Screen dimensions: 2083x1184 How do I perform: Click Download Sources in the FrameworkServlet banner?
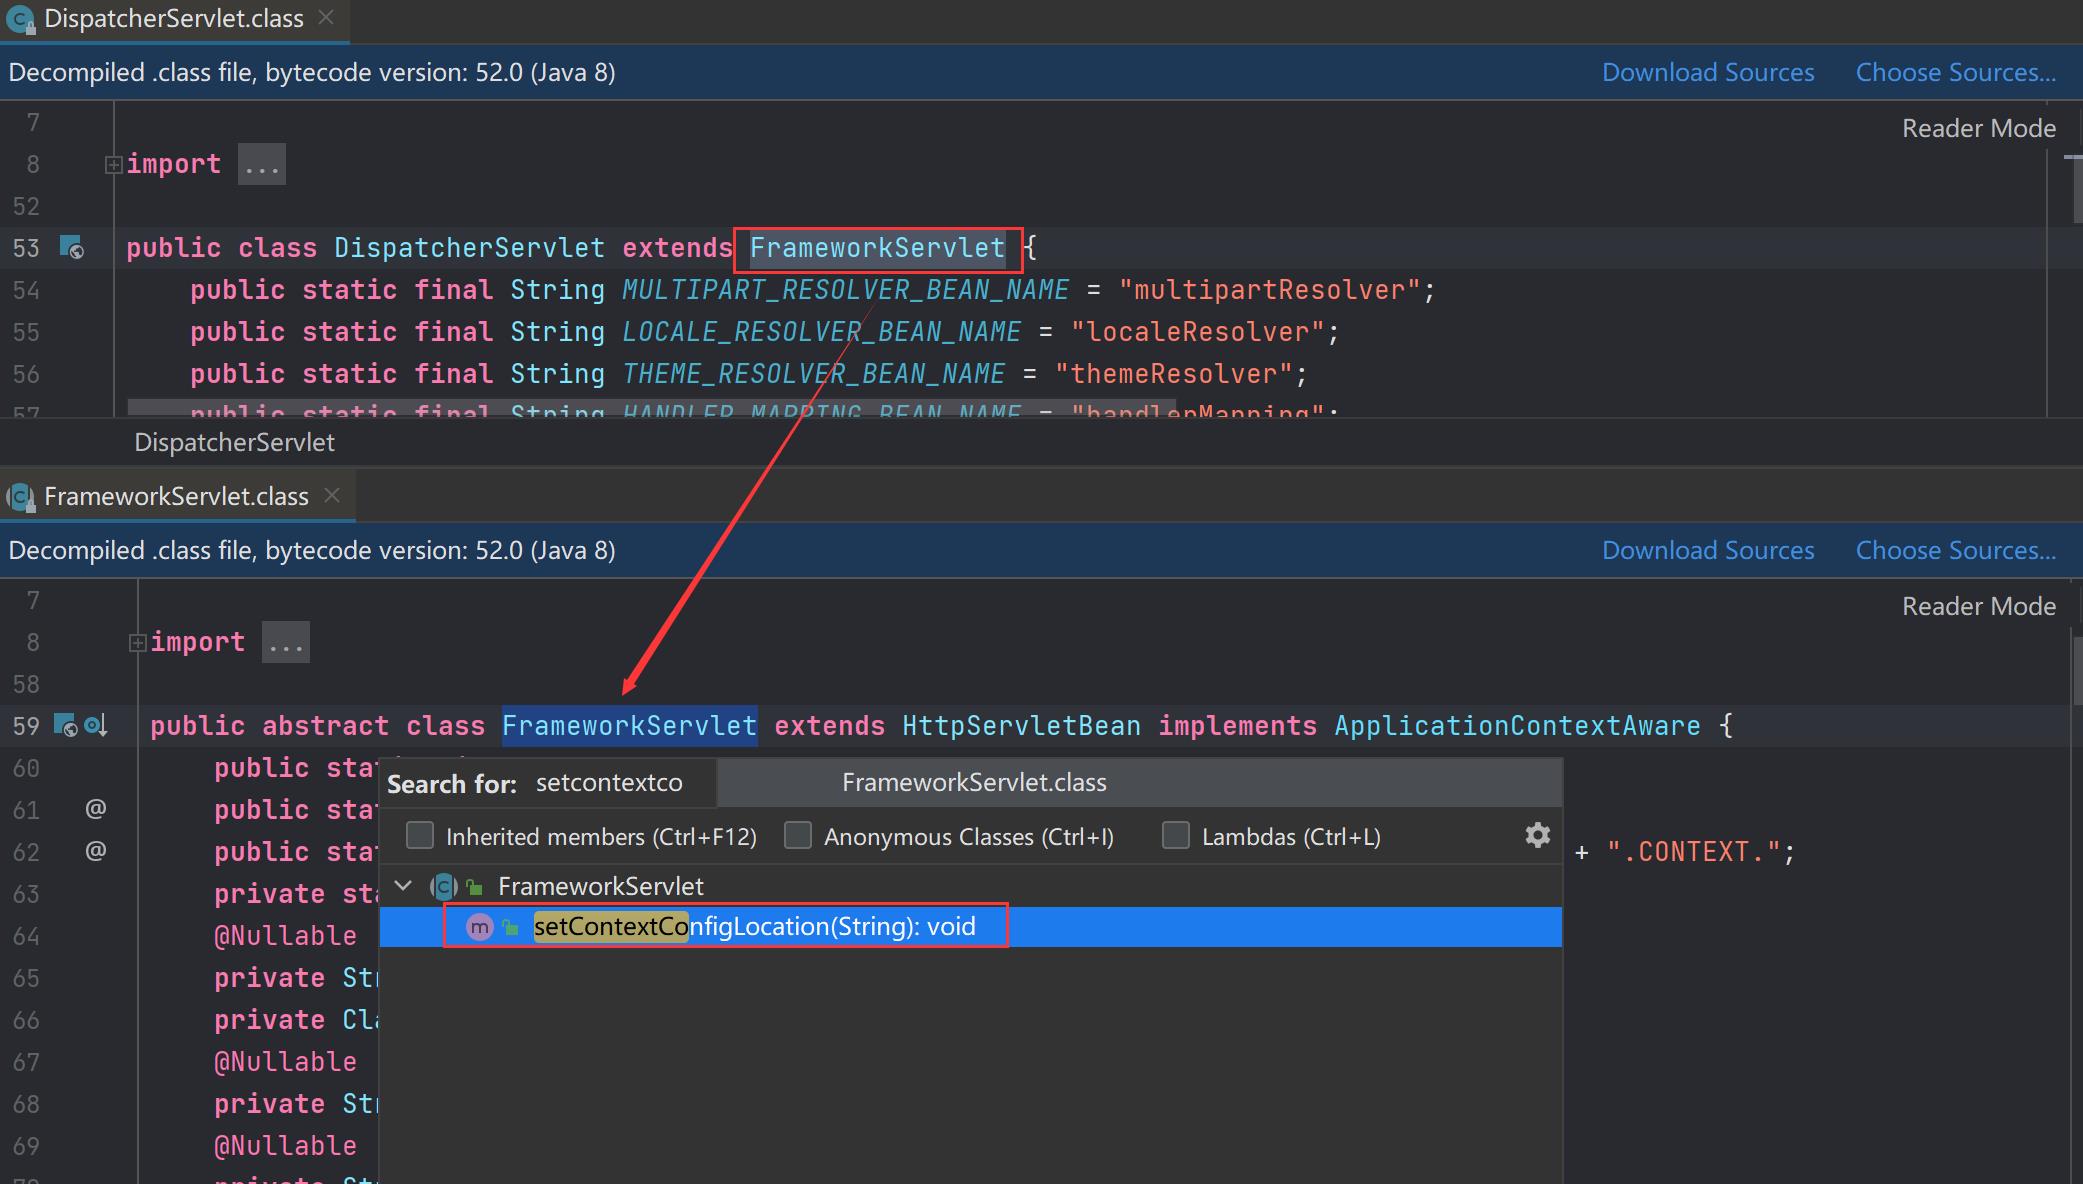pos(1708,550)
